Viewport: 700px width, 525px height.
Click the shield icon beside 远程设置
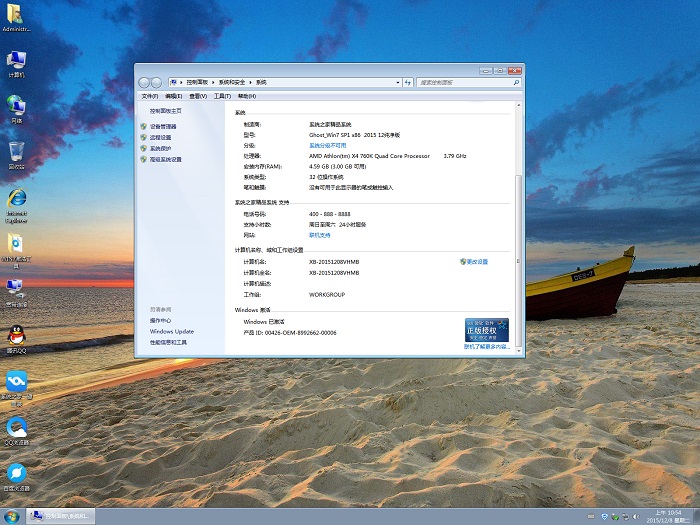[x=144, y=138]
